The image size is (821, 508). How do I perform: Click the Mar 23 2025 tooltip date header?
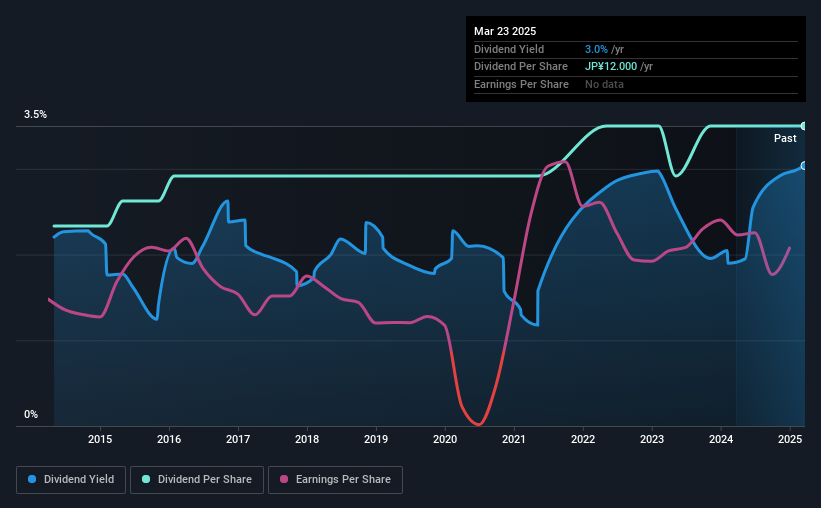[x=505, y=31]
